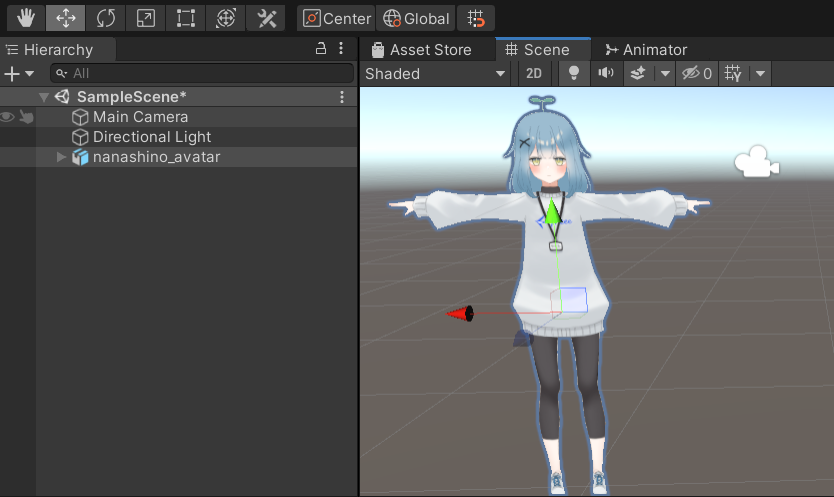
Task: Lock the Hierarchy panel
Action: (321, 49)
